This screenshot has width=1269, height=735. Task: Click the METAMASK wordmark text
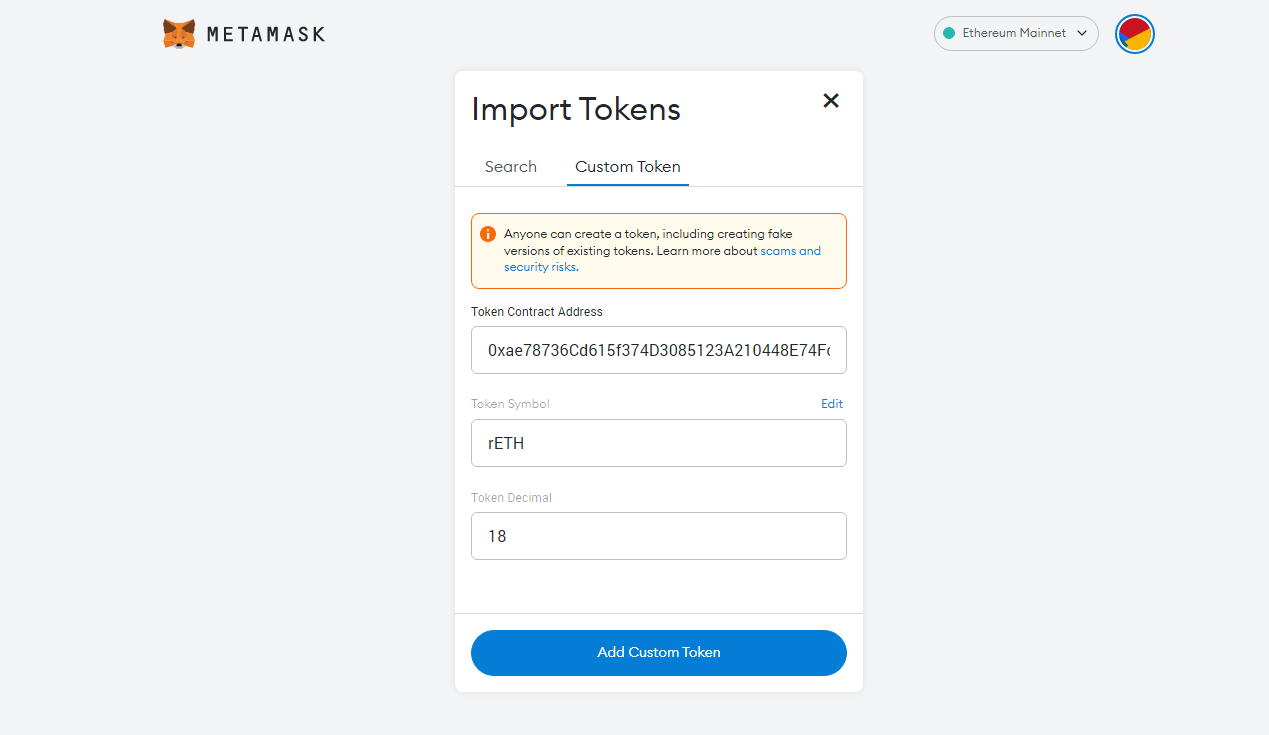pos(266,34)
